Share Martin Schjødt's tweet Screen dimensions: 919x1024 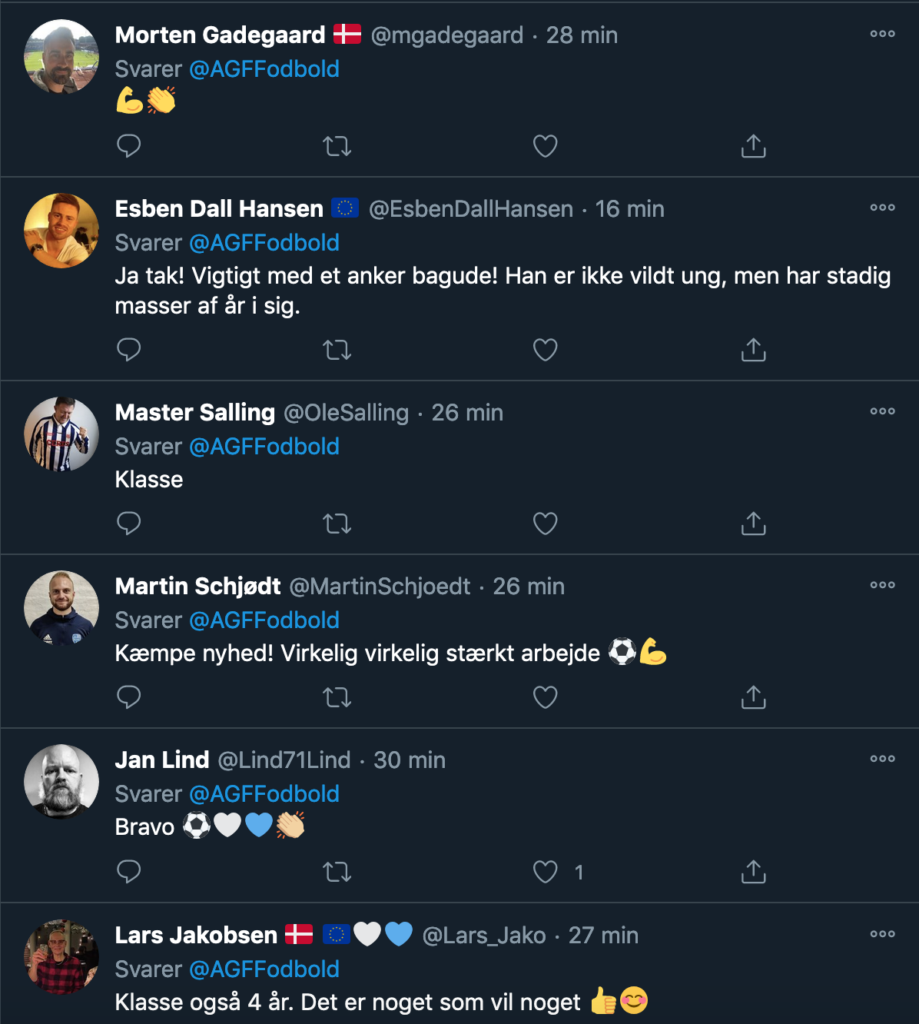[x=753, y=696]
